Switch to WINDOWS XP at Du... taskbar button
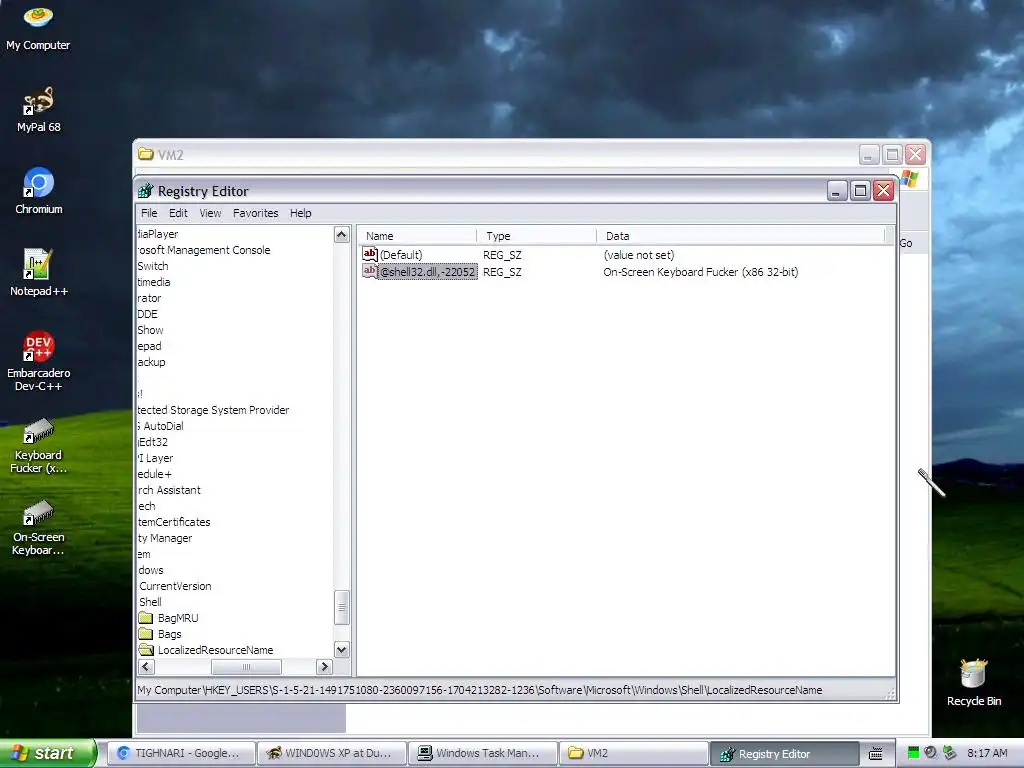 click(330, 753)
